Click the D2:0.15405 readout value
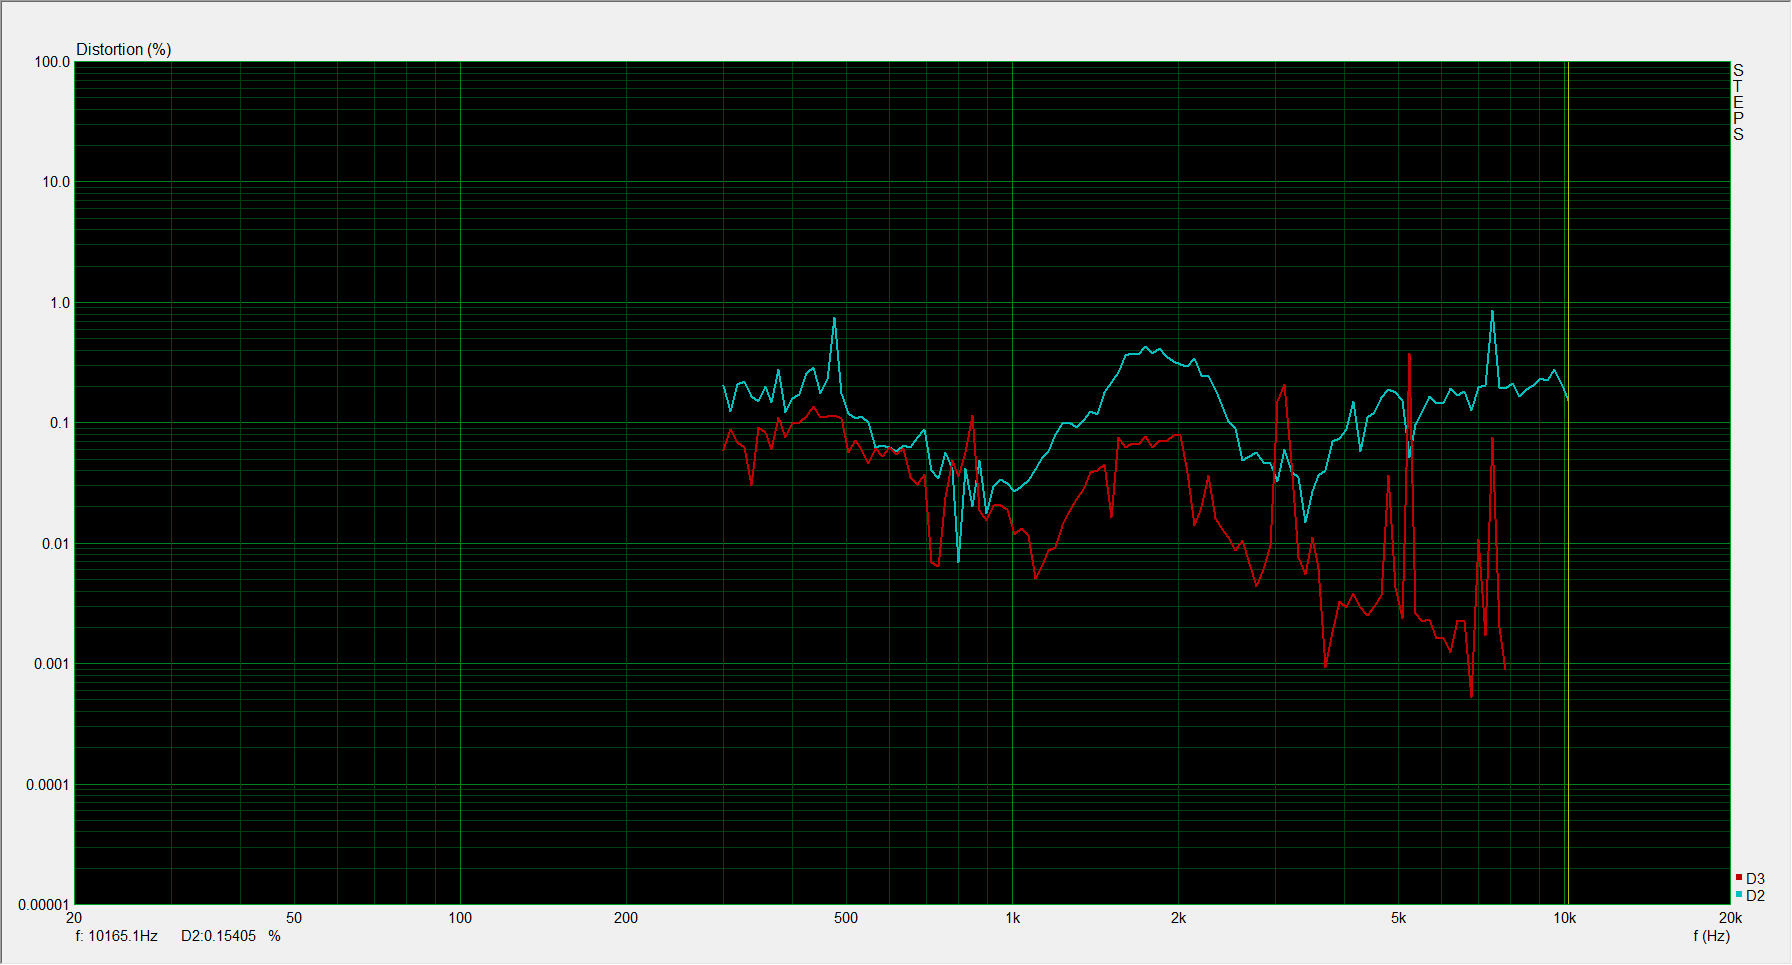The image size is (1792, 965). pos(219,936)
